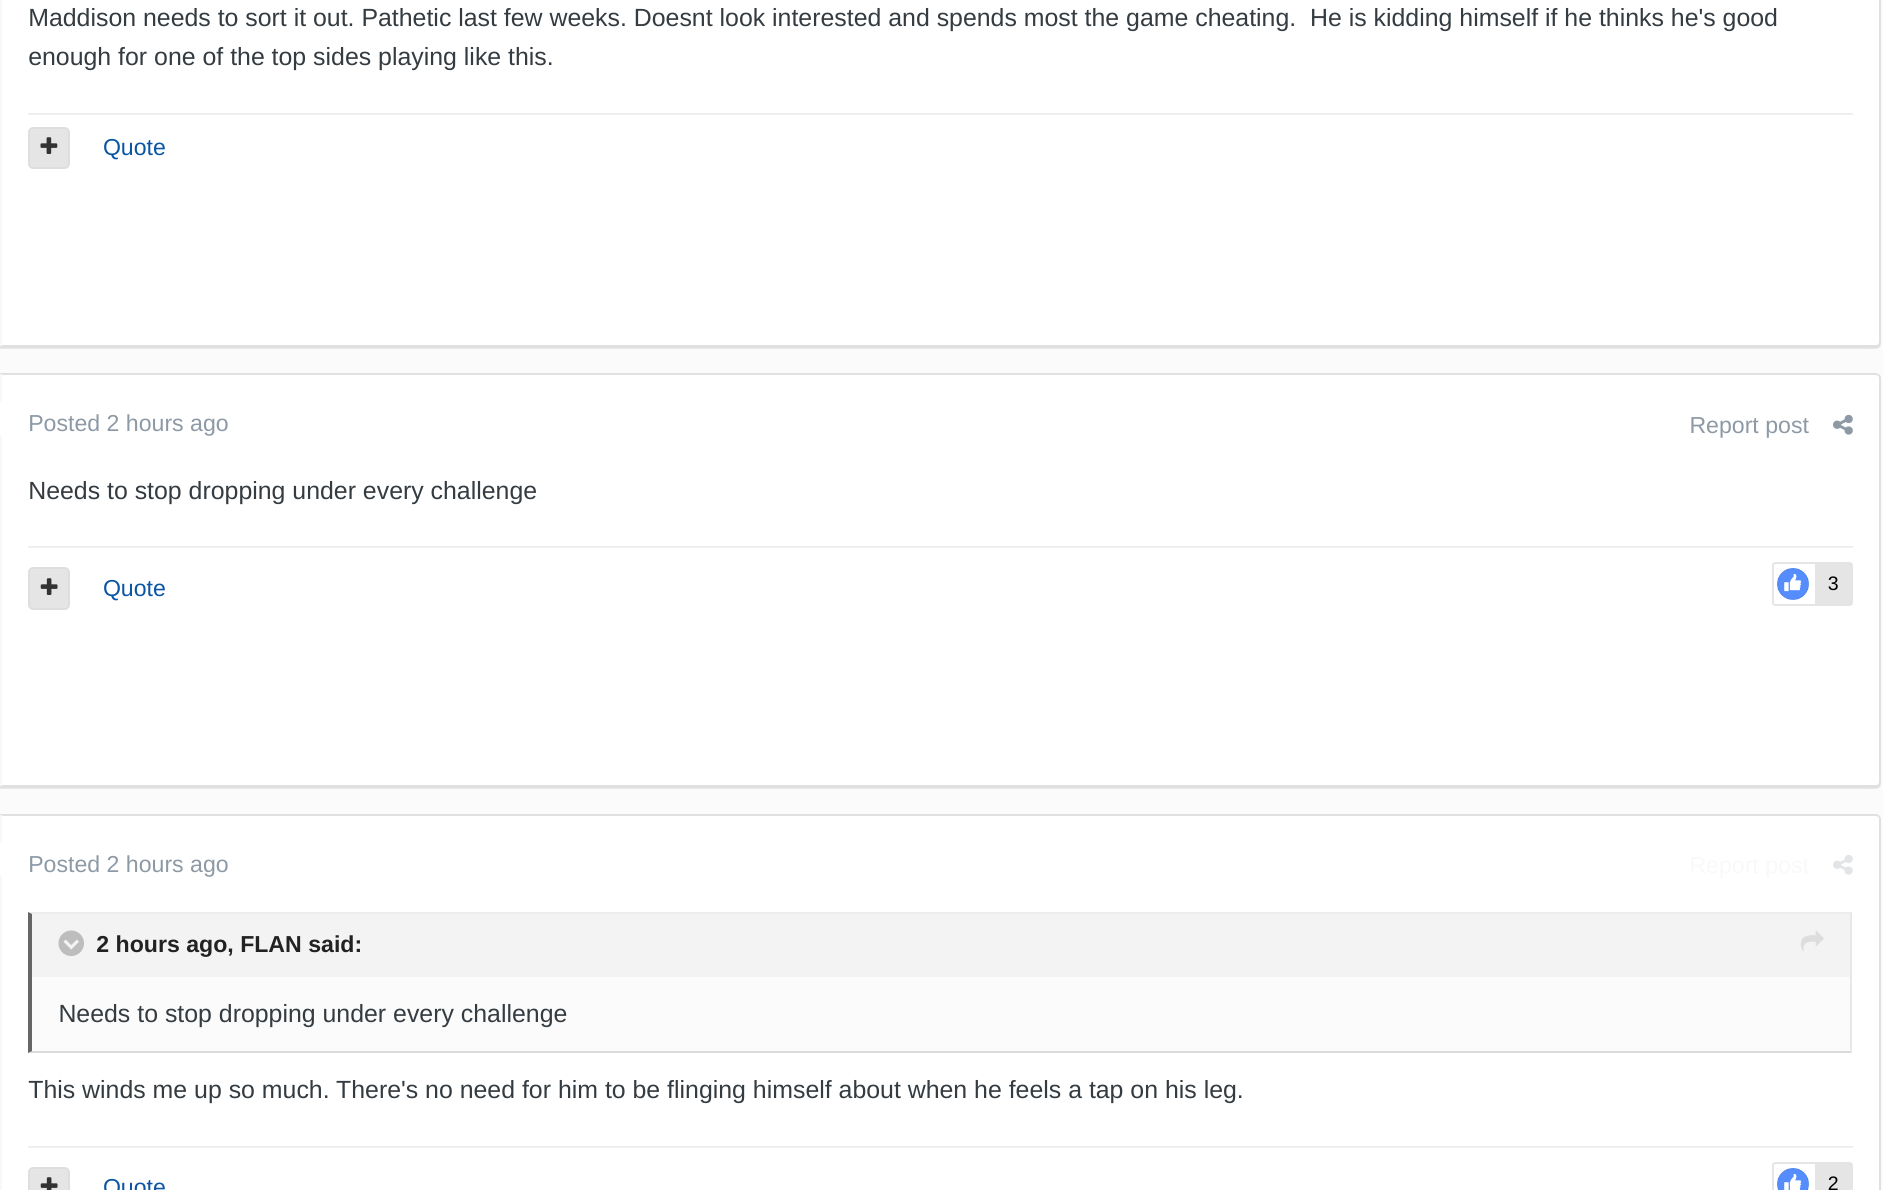View who reacted via the count 3

[1833, 584]
